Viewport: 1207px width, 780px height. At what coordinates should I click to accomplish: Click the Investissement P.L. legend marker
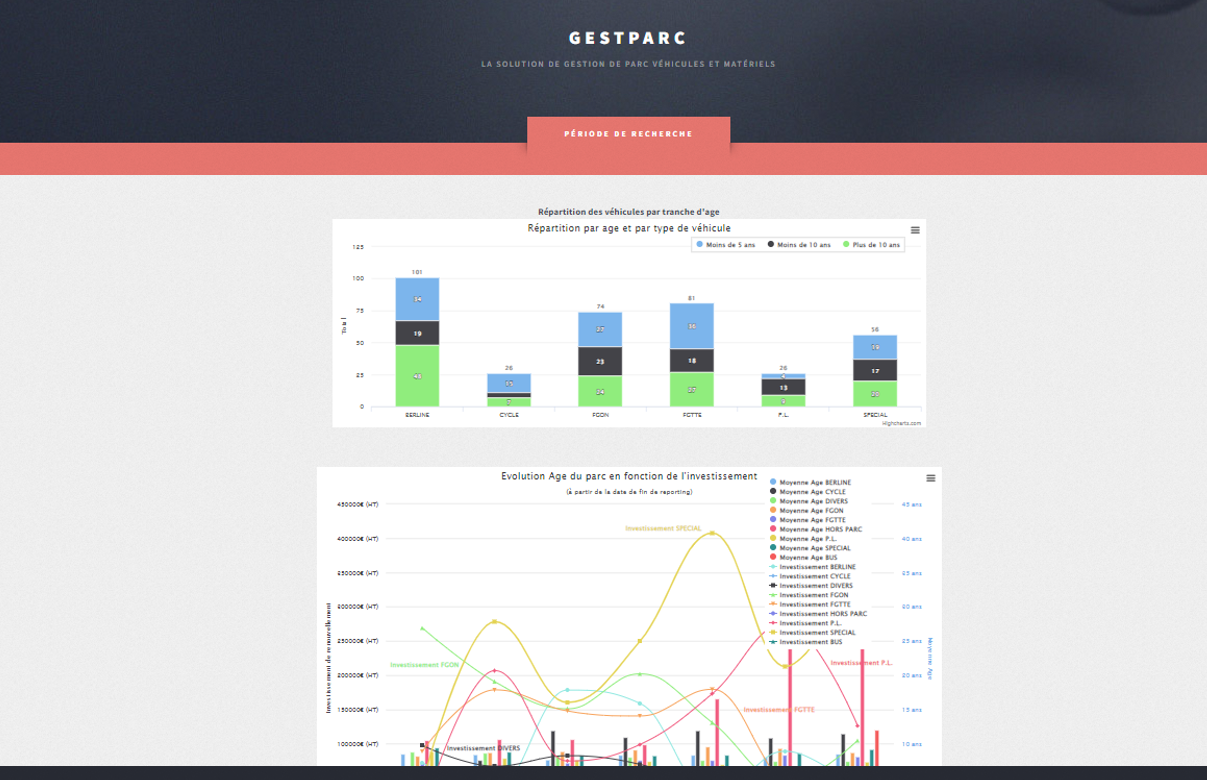tap(773, 623)
